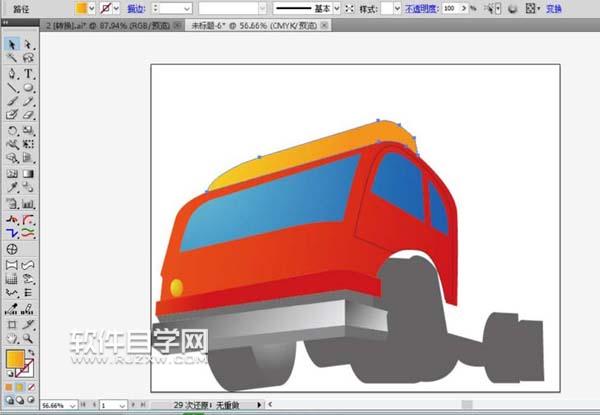The width and height of the screenshot is (600, 415).
Task: Swap fill and stroke colors arrow
Action: coord(31,352)
